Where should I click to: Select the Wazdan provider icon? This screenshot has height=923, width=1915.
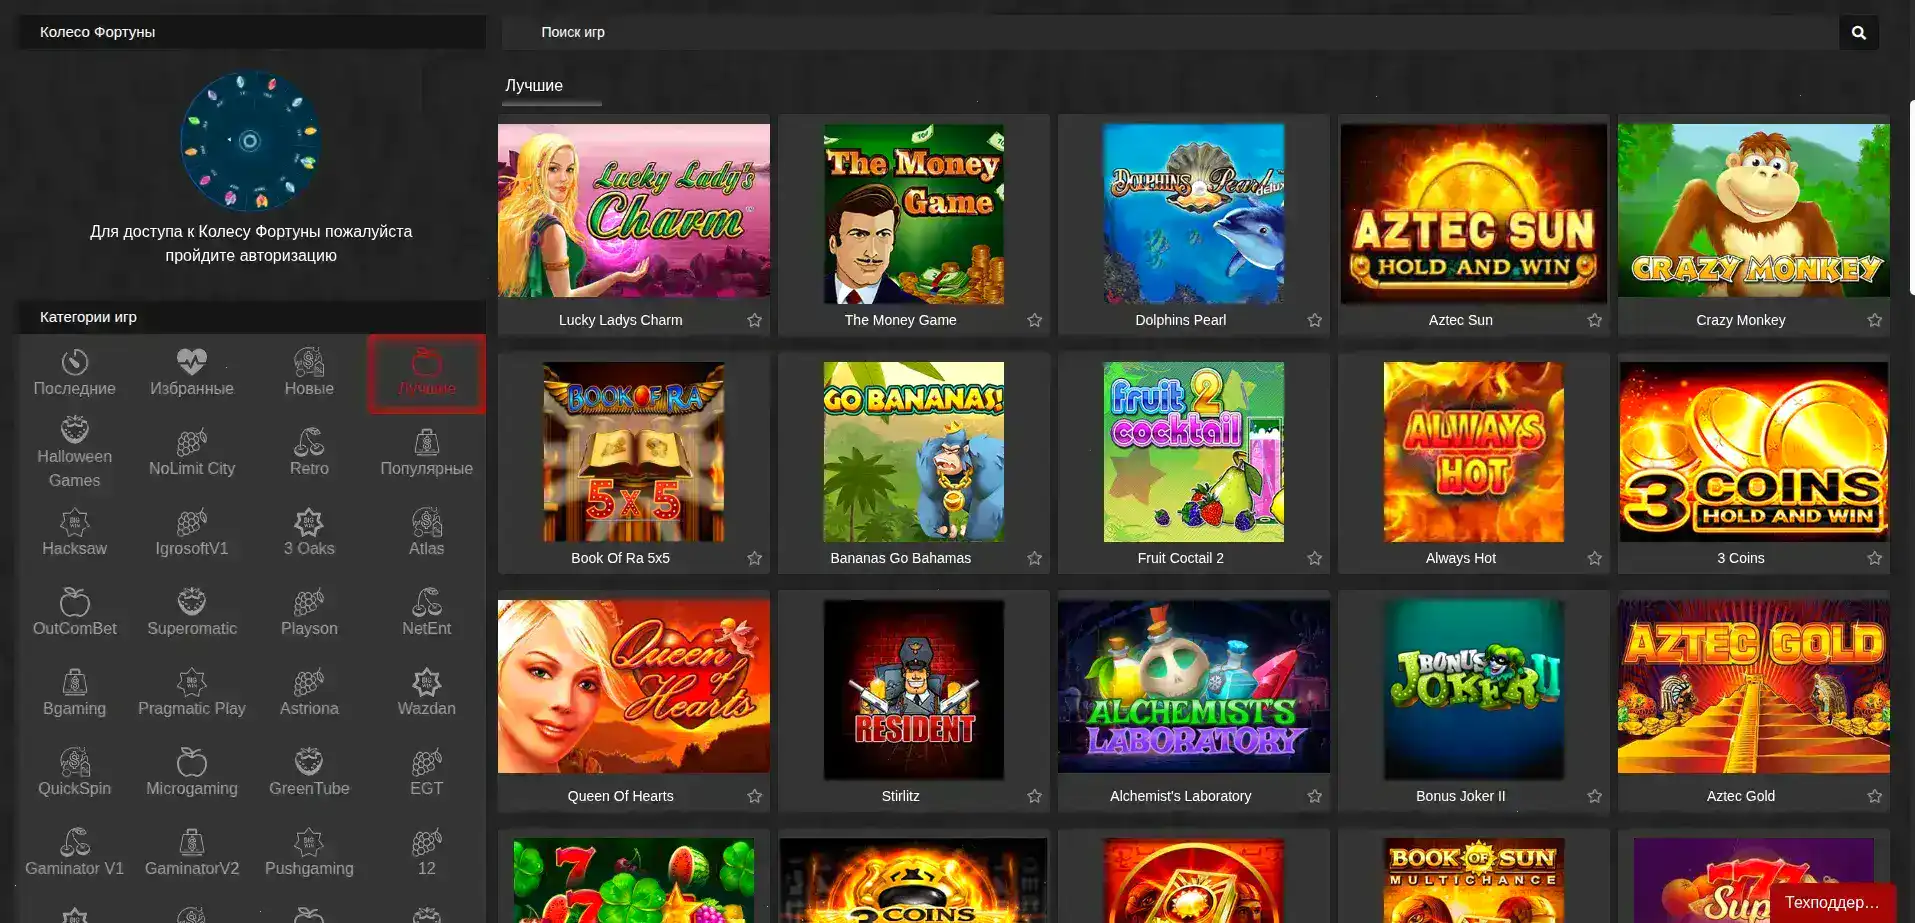(426, 692)
